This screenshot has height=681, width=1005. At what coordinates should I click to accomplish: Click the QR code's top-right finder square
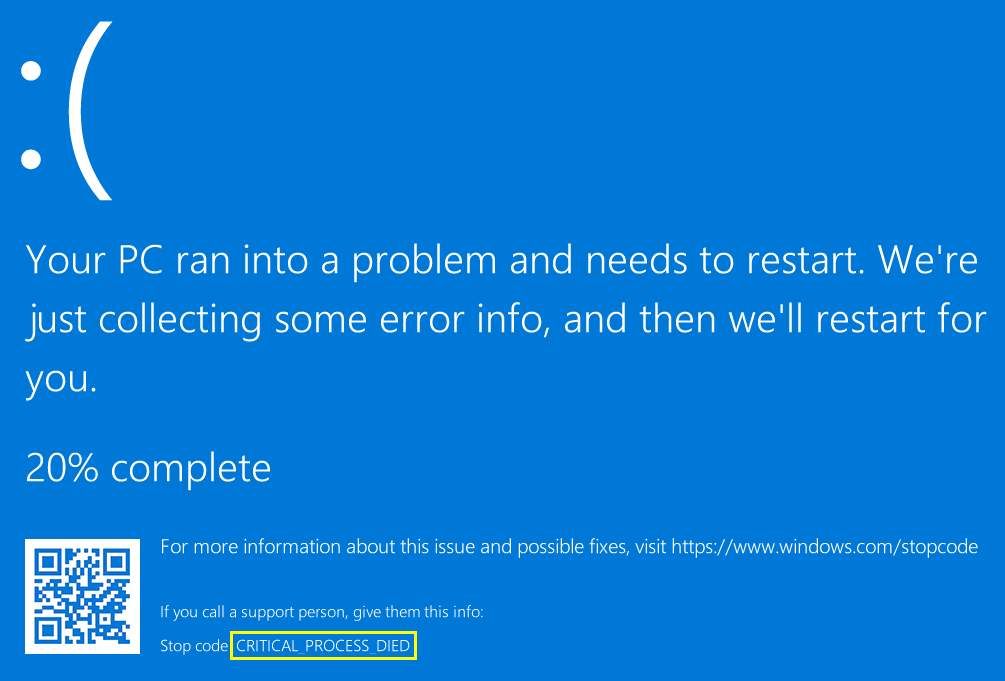click(x=116, y=563)
